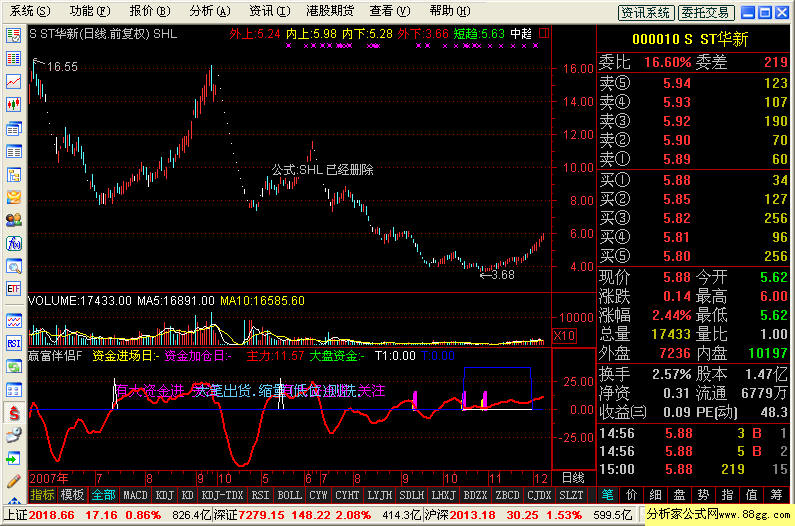Open the 查看(V) menu

point(389,11)
